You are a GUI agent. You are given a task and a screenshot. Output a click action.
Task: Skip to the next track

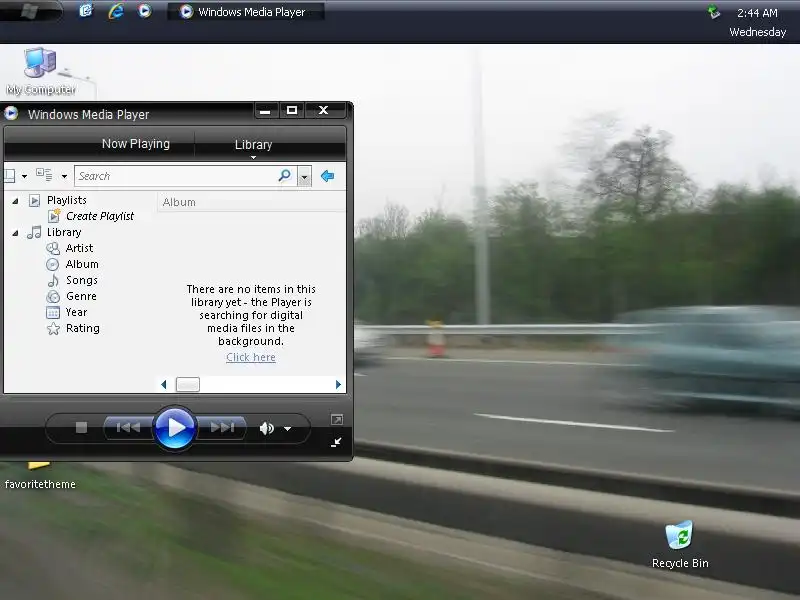point(222,428)
